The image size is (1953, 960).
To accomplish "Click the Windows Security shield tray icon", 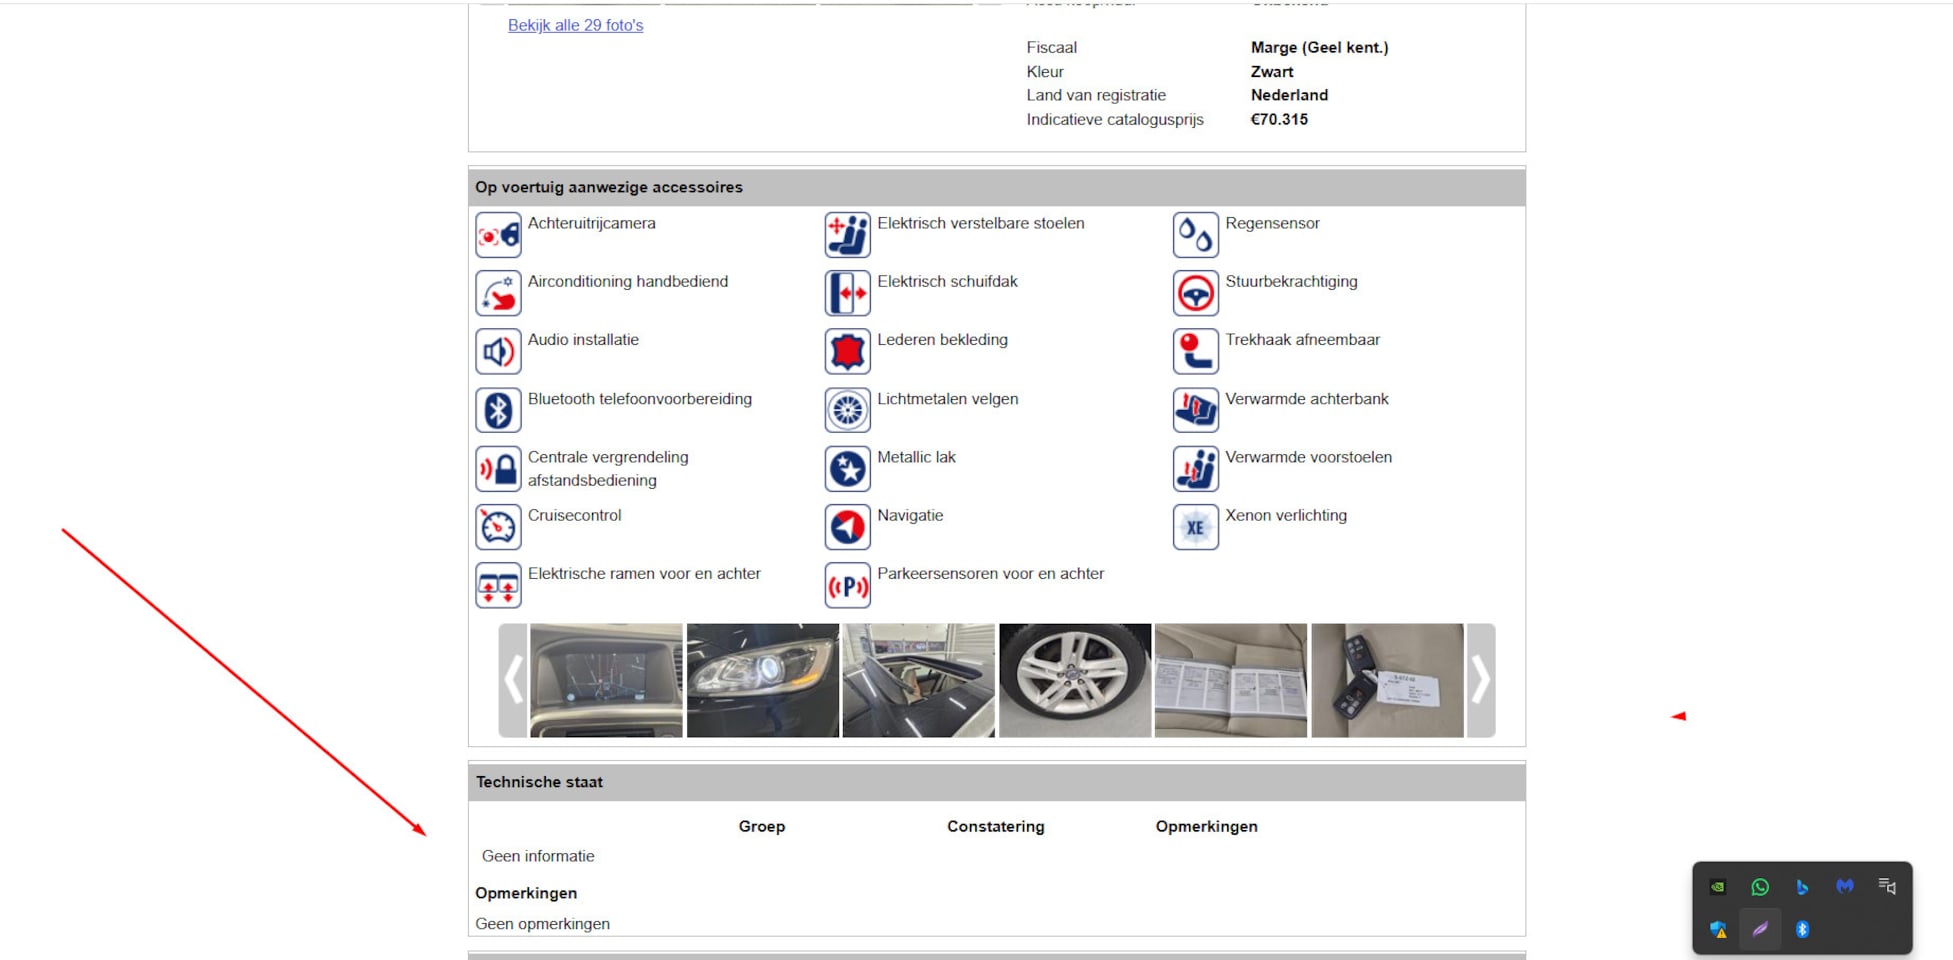I will coord(1718,930).
